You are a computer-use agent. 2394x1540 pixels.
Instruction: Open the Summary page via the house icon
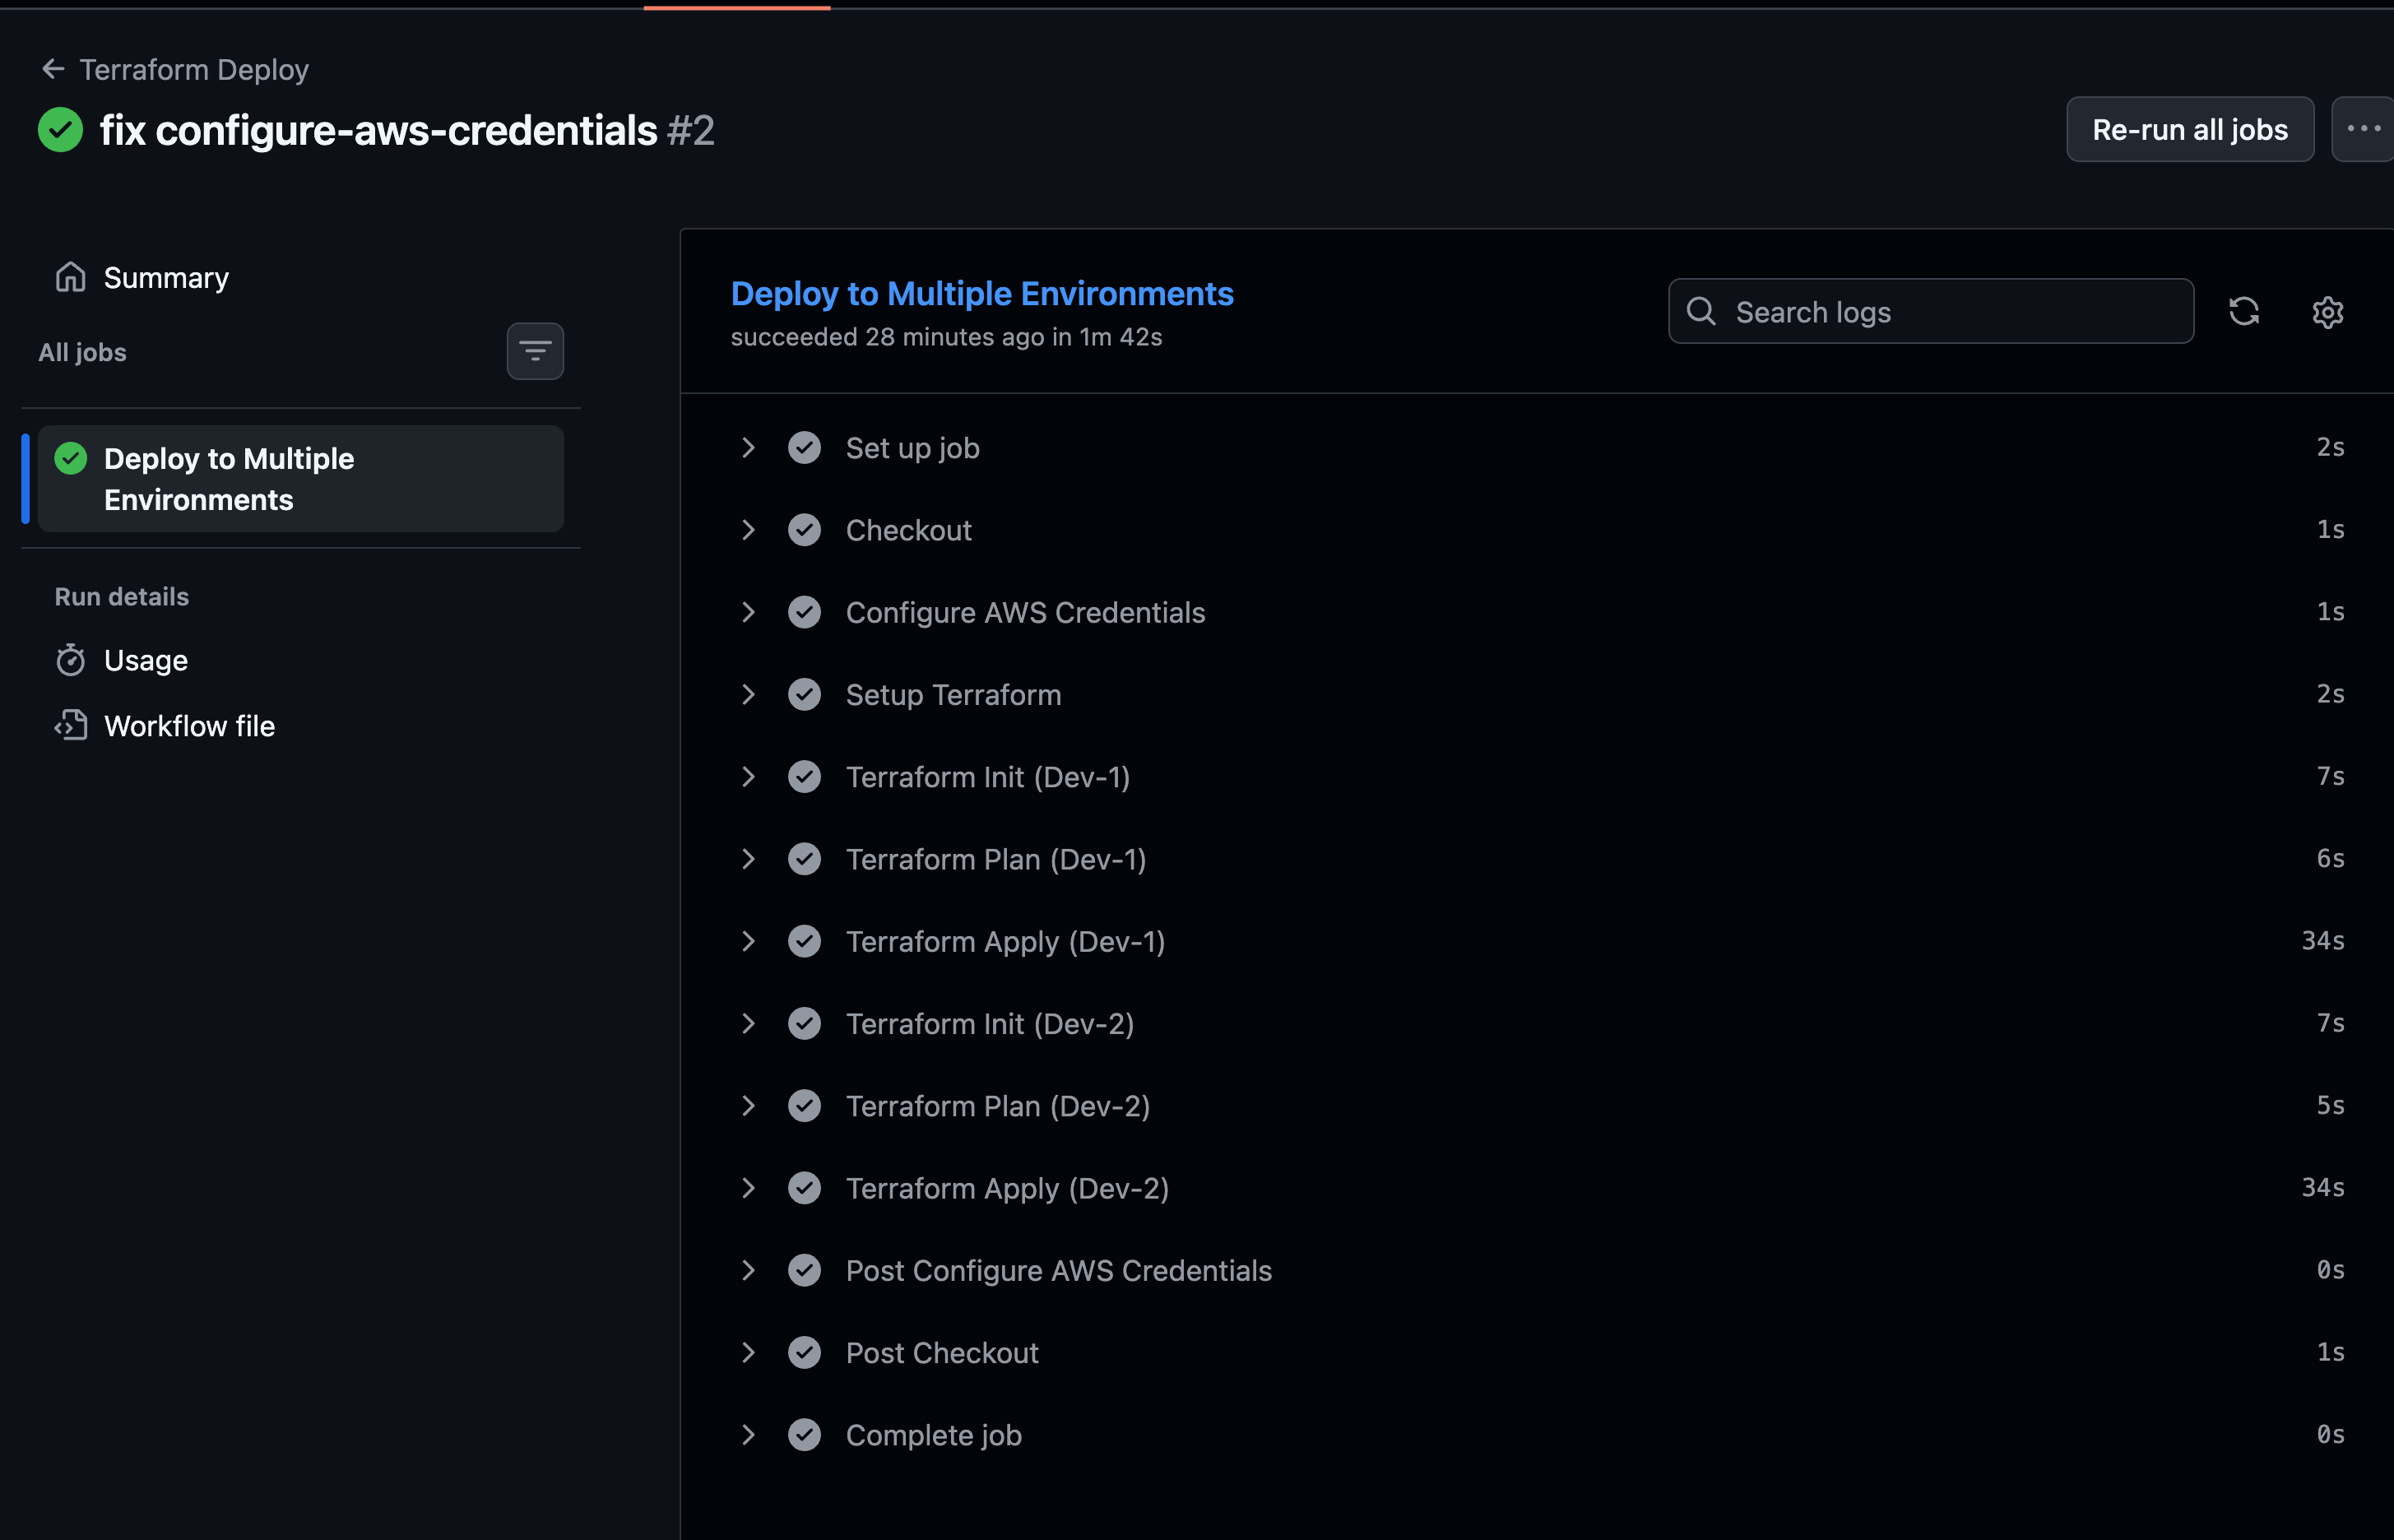tap(71, 276)
